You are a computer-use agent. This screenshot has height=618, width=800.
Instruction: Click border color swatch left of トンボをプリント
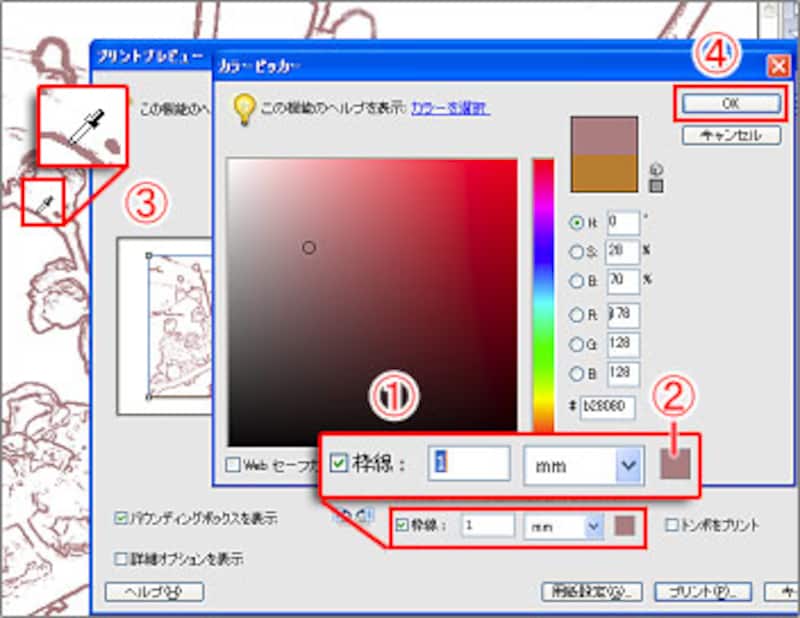point(624,526)
